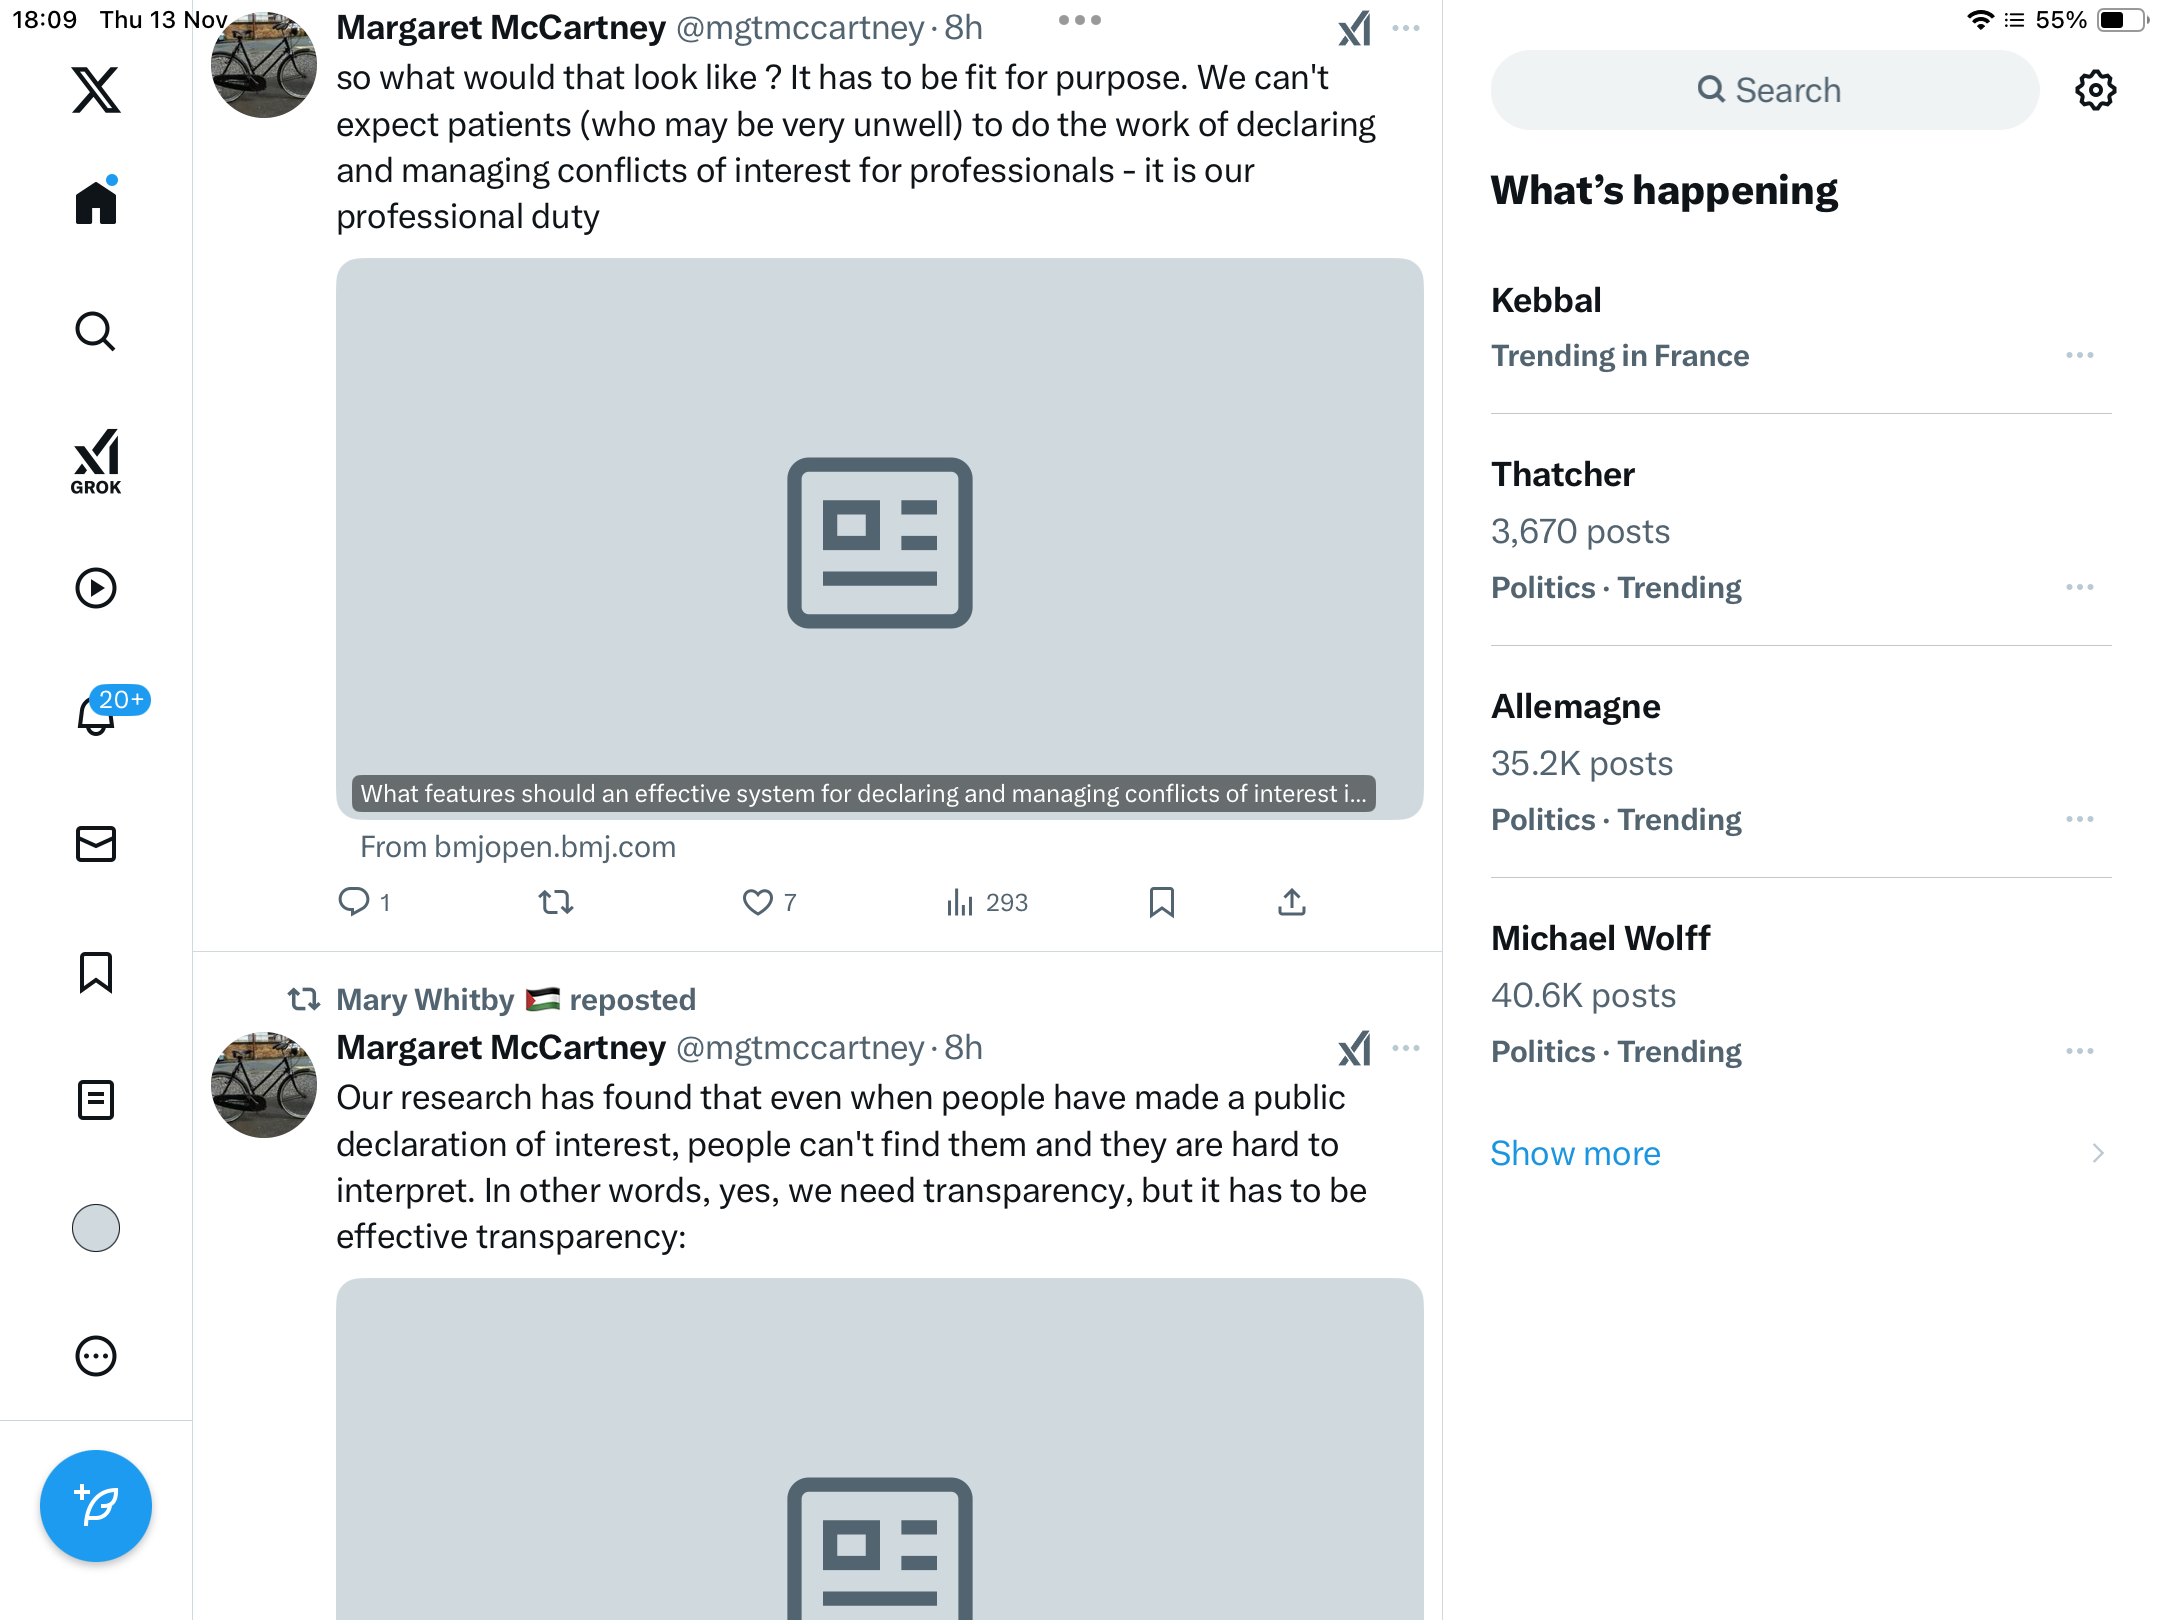The width and height of the screenshot is (2160, 1620).
Task: Open notifications bell with 20+ badge
Action: pos(96,715)
